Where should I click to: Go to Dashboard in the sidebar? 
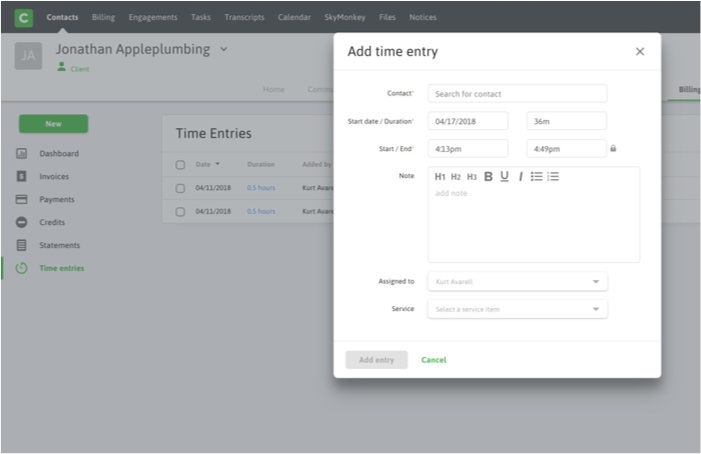(59, 153)
